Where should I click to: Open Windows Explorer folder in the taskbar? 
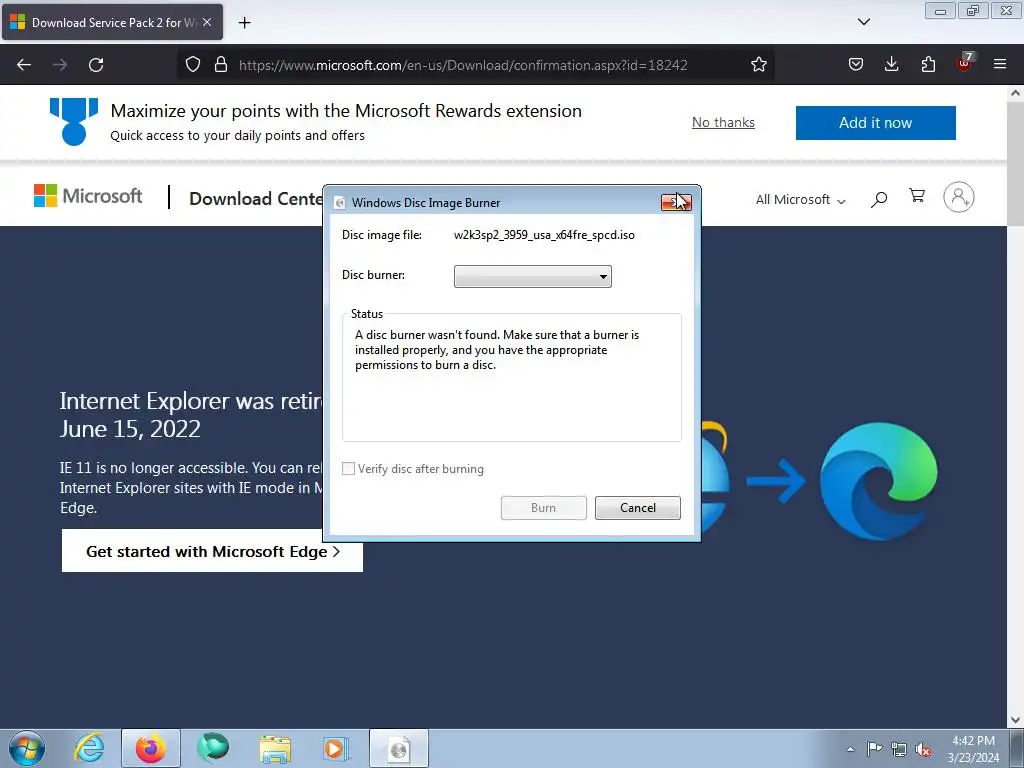click(275, 748)
